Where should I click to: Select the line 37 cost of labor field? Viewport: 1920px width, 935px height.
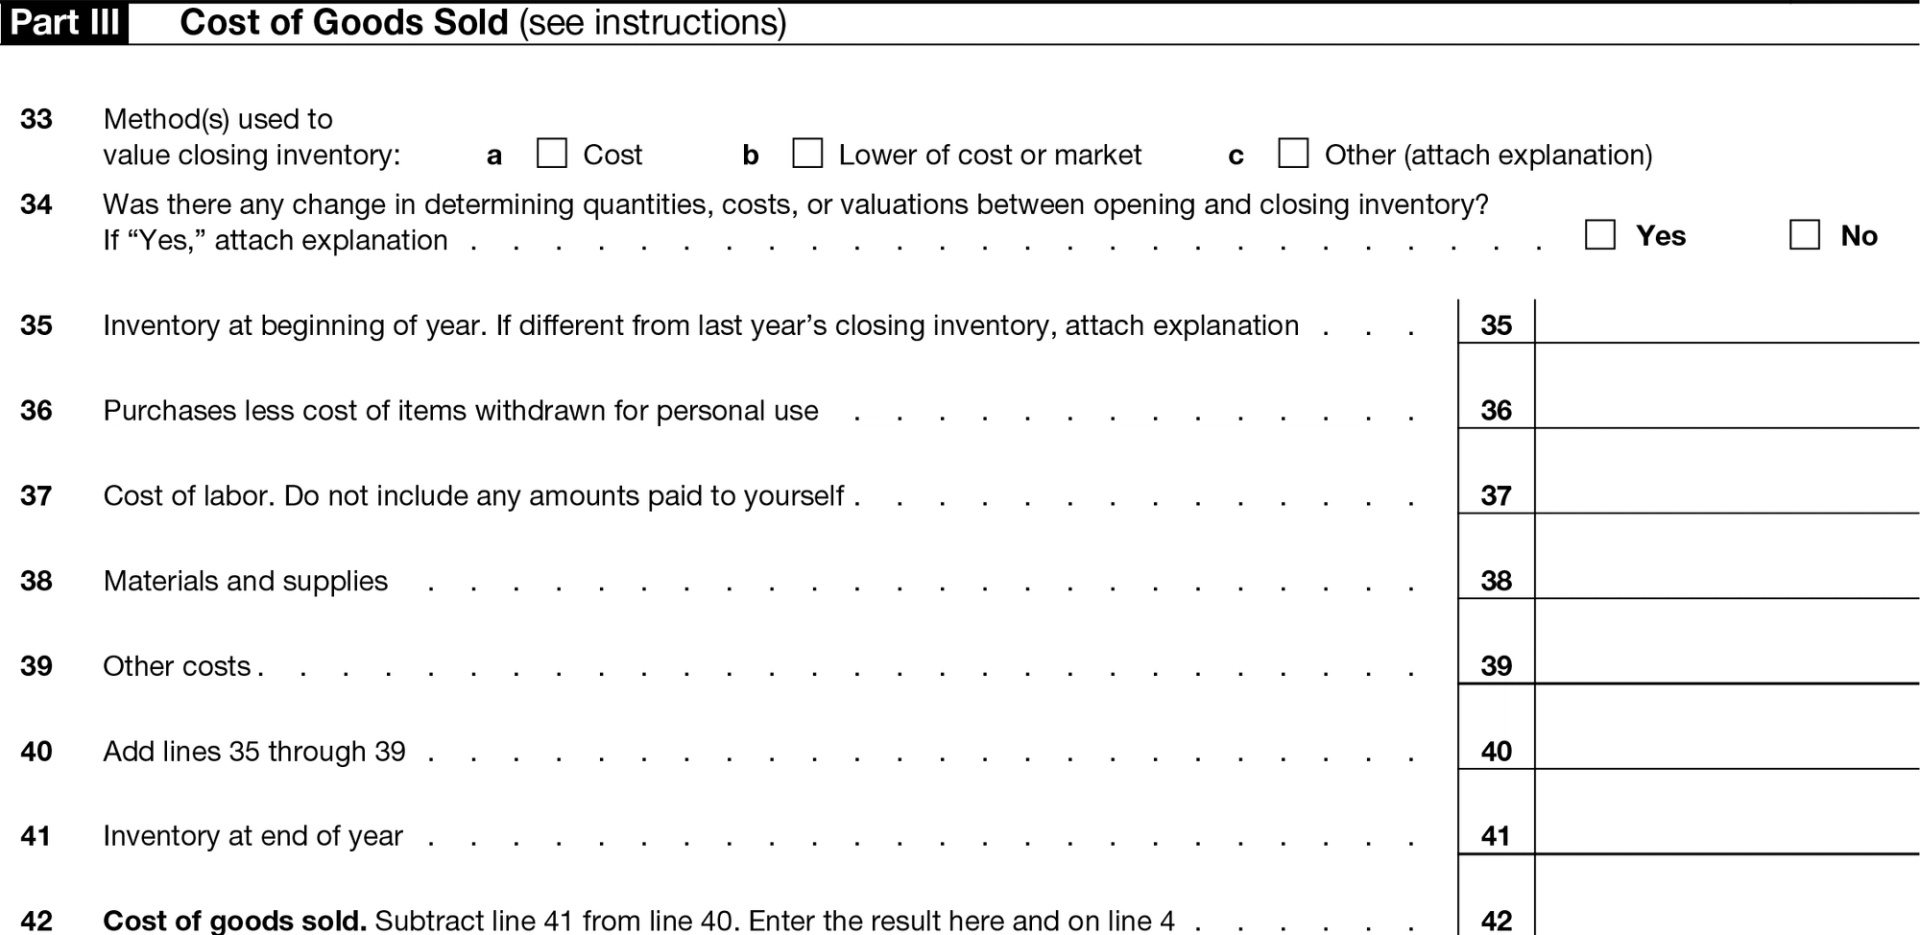1727,471
